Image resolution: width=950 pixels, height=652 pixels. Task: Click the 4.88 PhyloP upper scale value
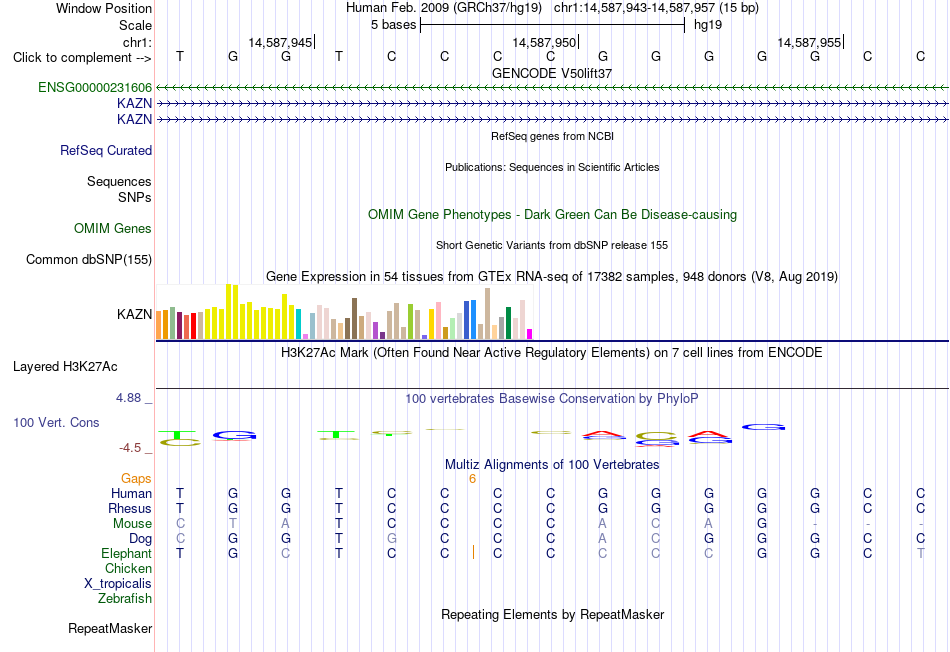click(x=128, y=398)
